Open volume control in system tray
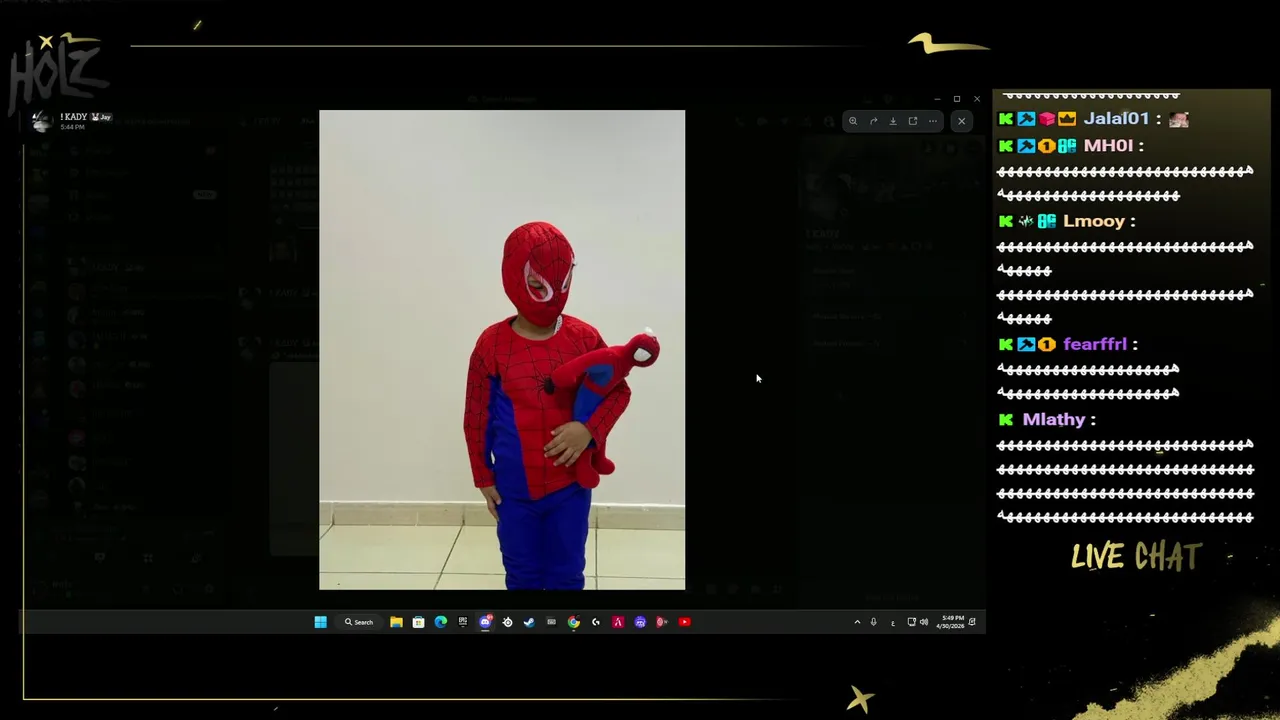1280x720 pixels. click(x=923, y=622)
